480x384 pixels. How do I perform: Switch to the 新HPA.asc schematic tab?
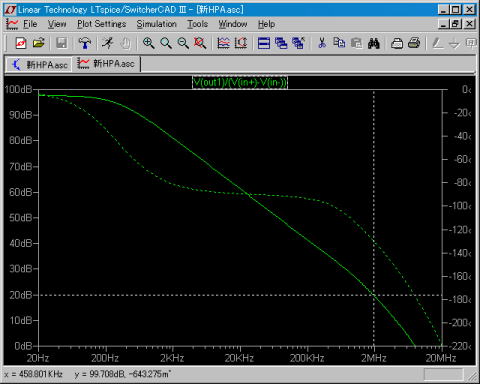tap(39, 64)
